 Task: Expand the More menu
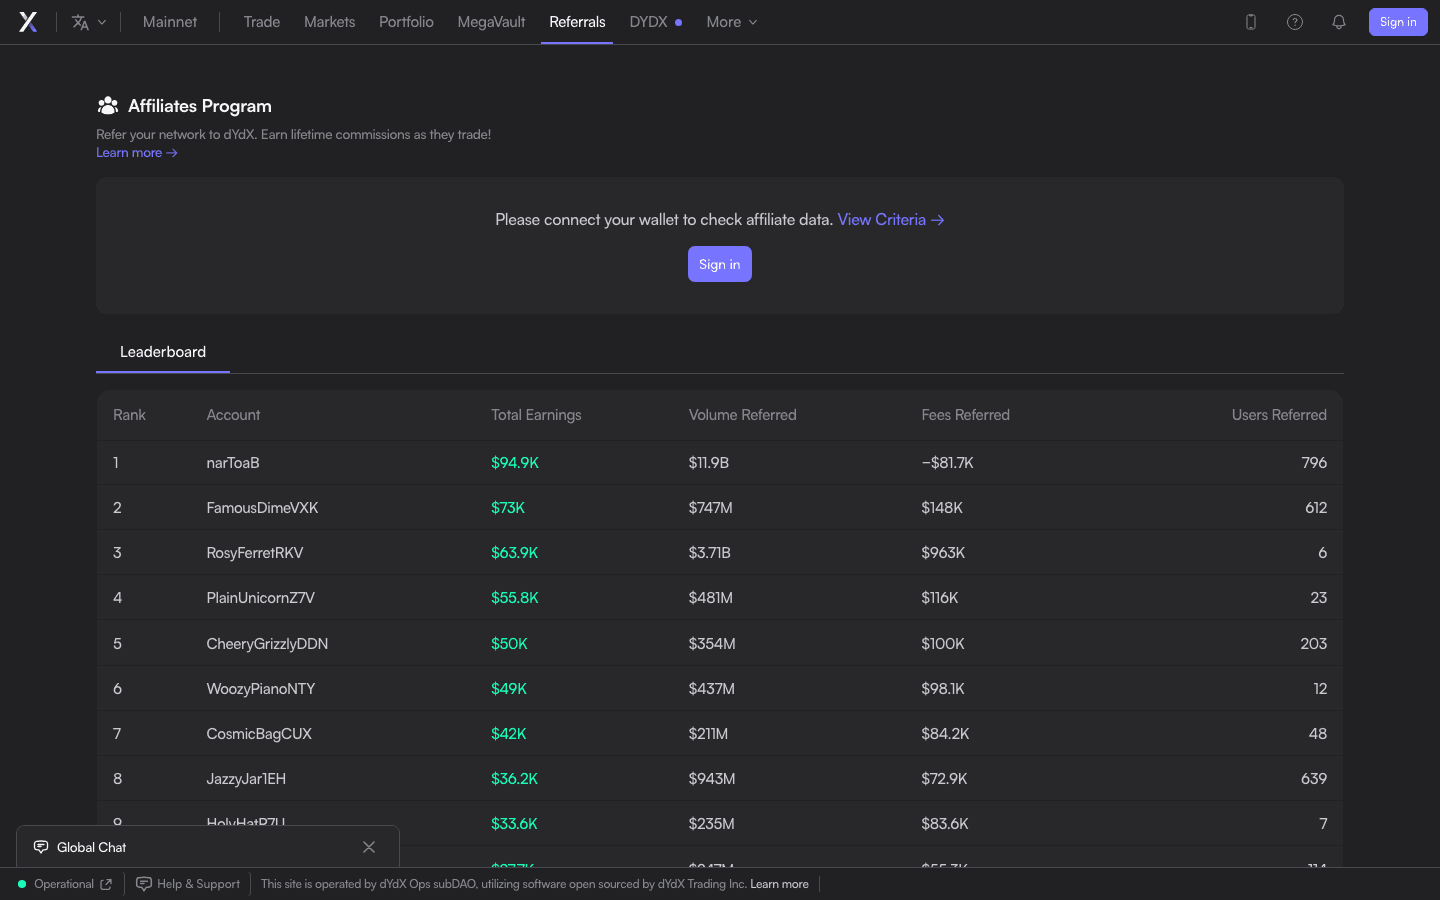(x=732, y=22)
